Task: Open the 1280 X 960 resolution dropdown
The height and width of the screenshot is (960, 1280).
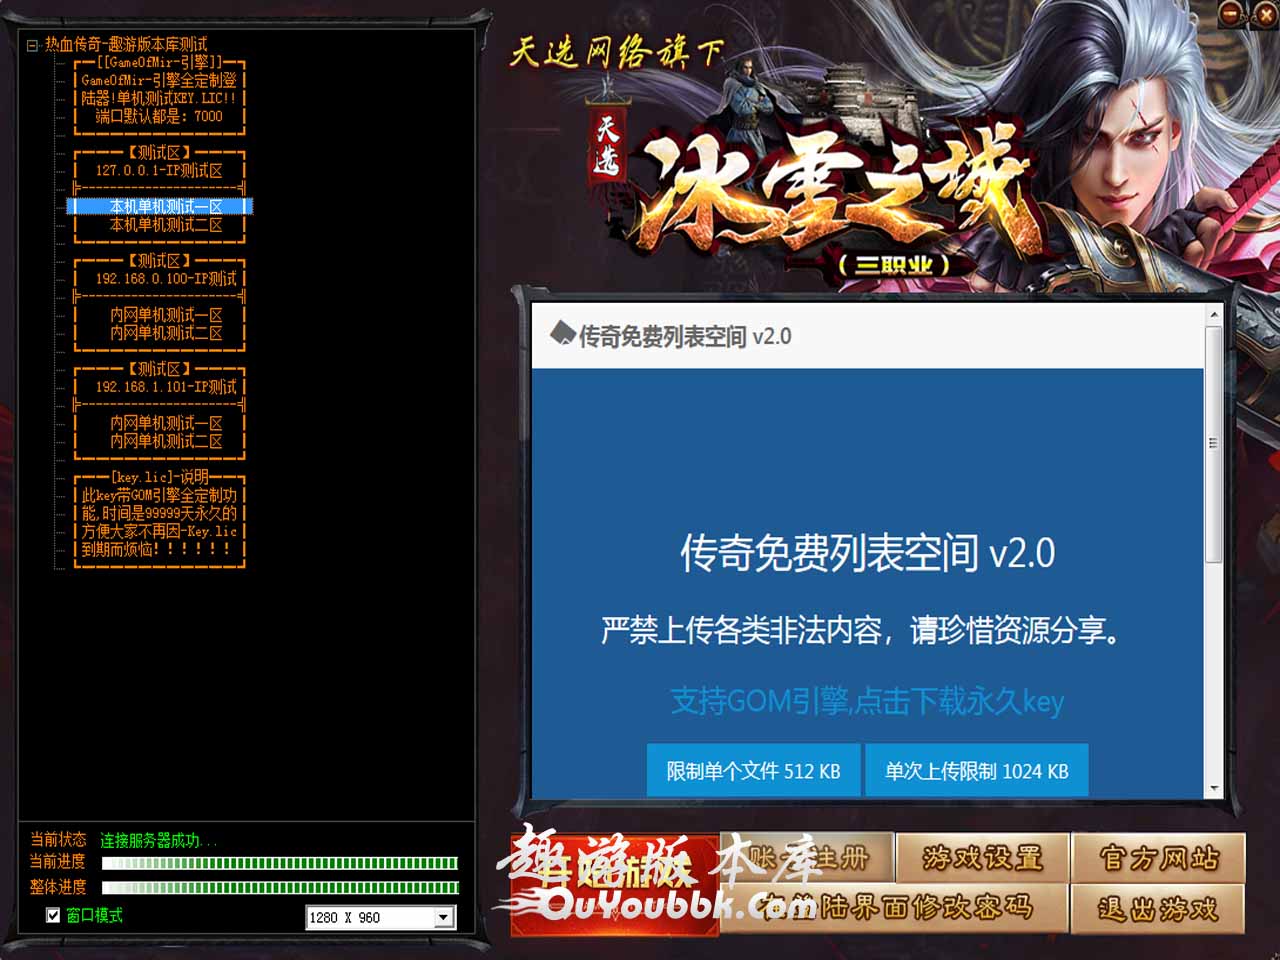Action: pos(443,917)
